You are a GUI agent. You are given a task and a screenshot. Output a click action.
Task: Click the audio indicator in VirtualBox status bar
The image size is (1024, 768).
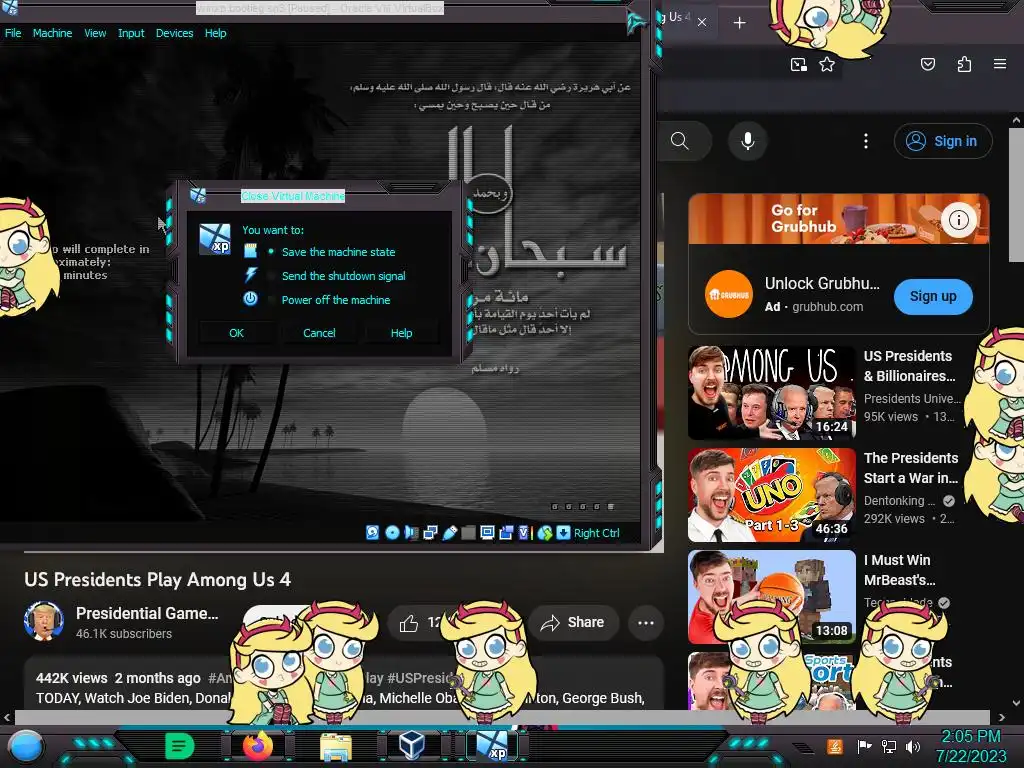pos(411,533)
